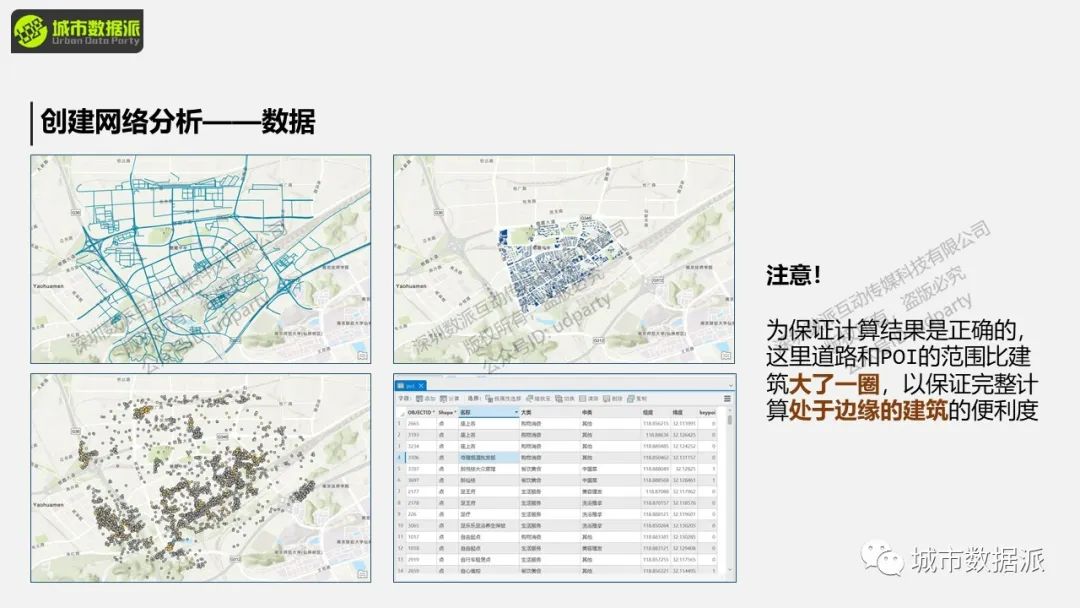Click the WeChat 城市数据派 account icon
1080x608 pixels.
pos(881,558)
